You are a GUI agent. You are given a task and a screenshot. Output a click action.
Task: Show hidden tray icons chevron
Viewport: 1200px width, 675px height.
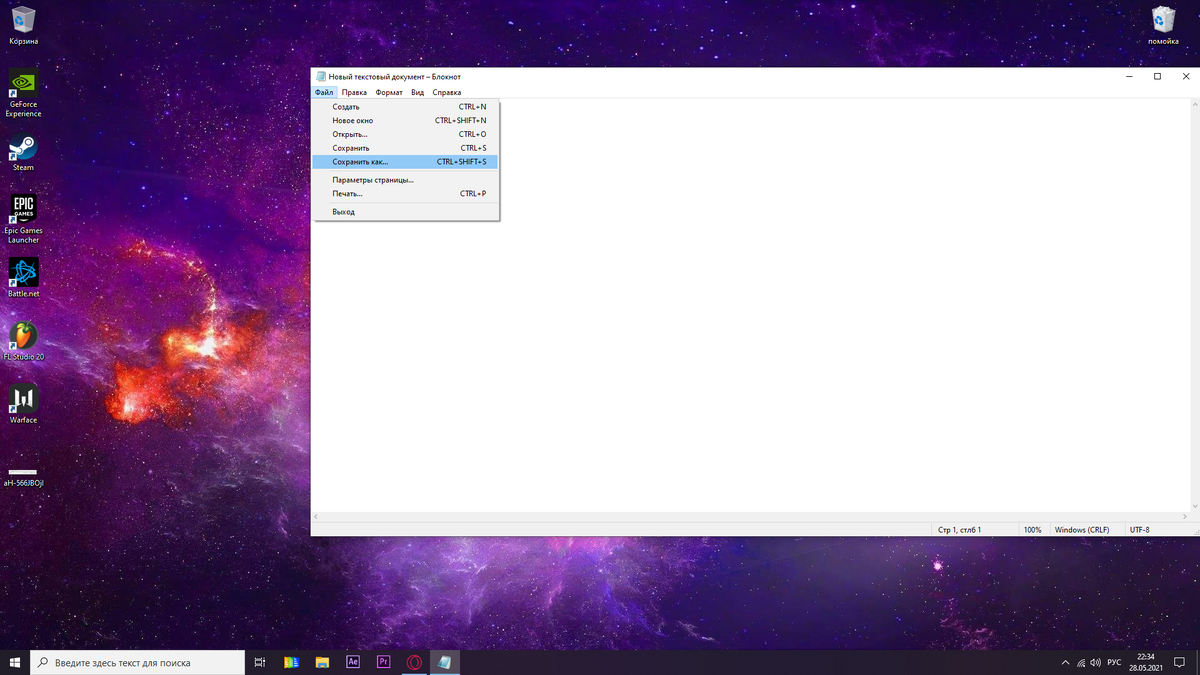(1065, 663)
